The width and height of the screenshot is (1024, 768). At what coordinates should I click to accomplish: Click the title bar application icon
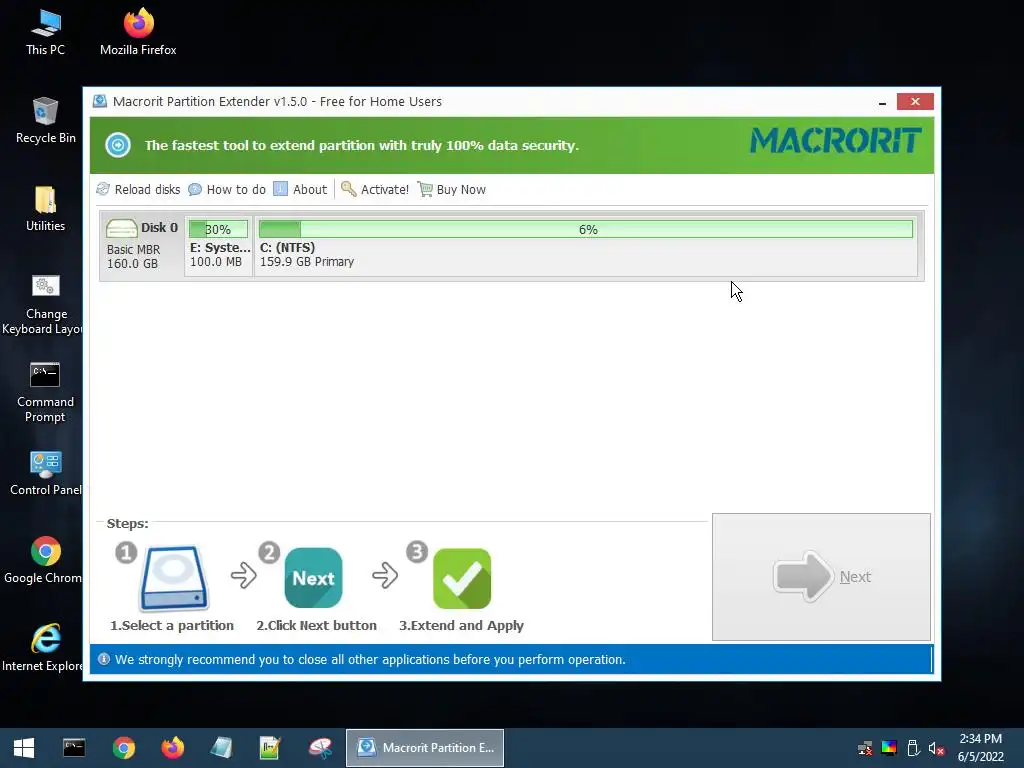(x=100, y=101)
